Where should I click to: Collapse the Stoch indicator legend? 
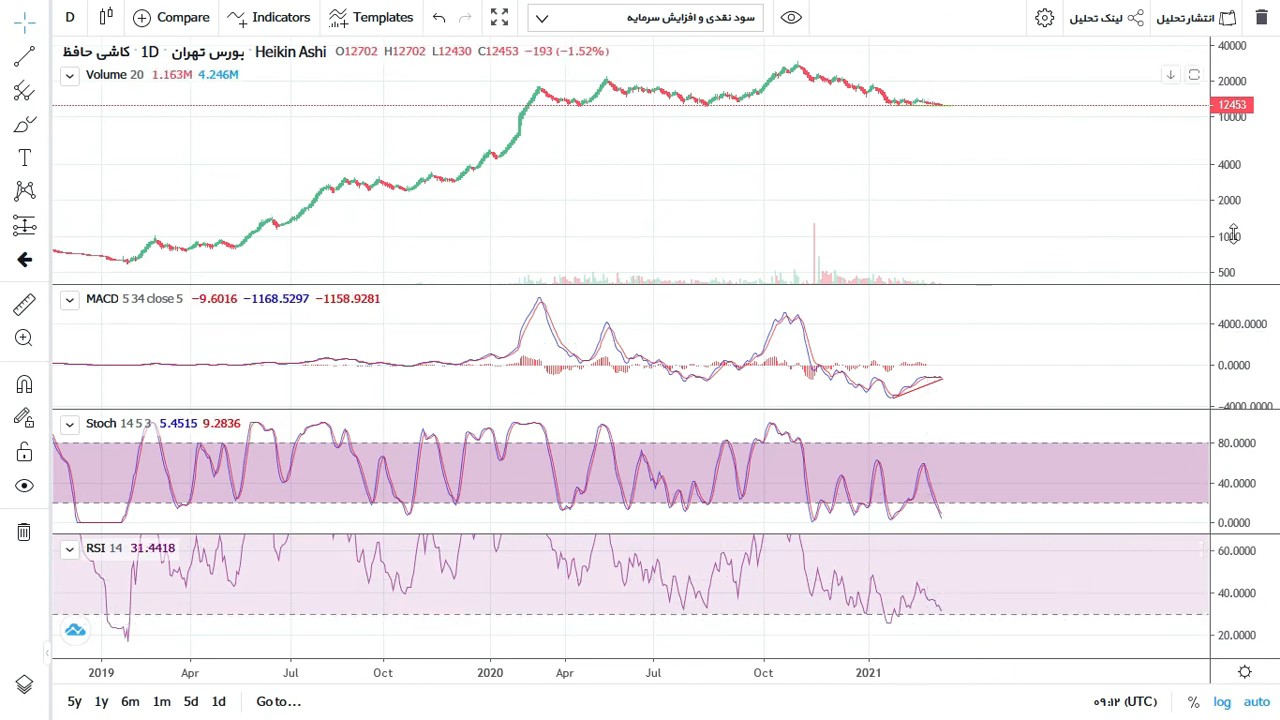(69, 424)
